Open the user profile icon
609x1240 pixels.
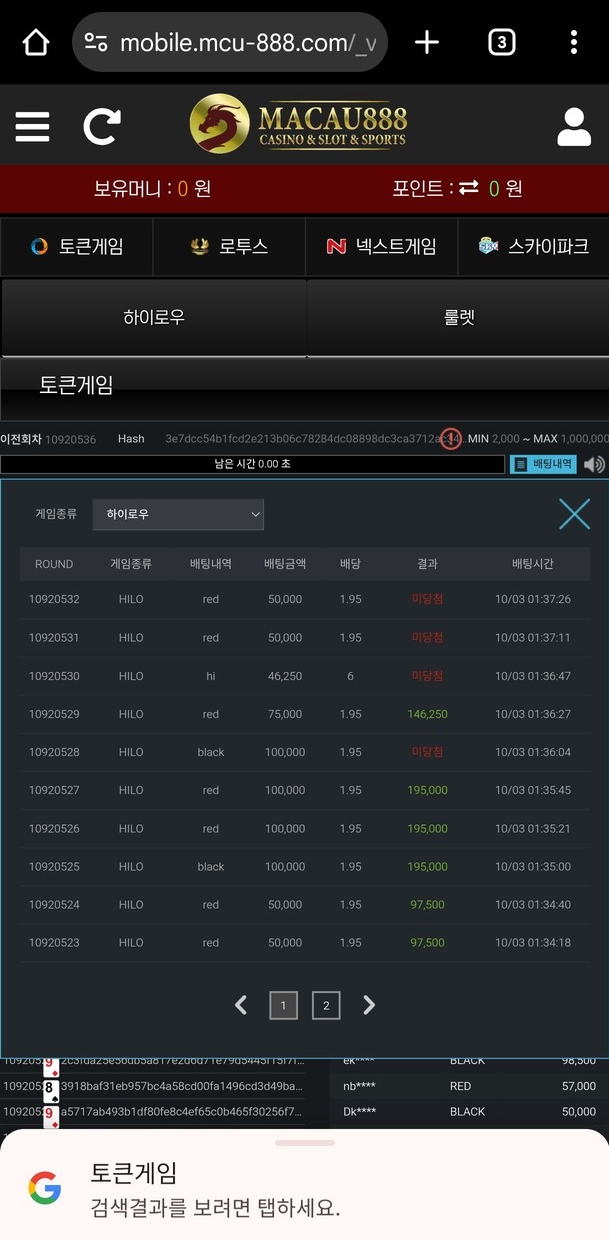[x=574, y=127]
